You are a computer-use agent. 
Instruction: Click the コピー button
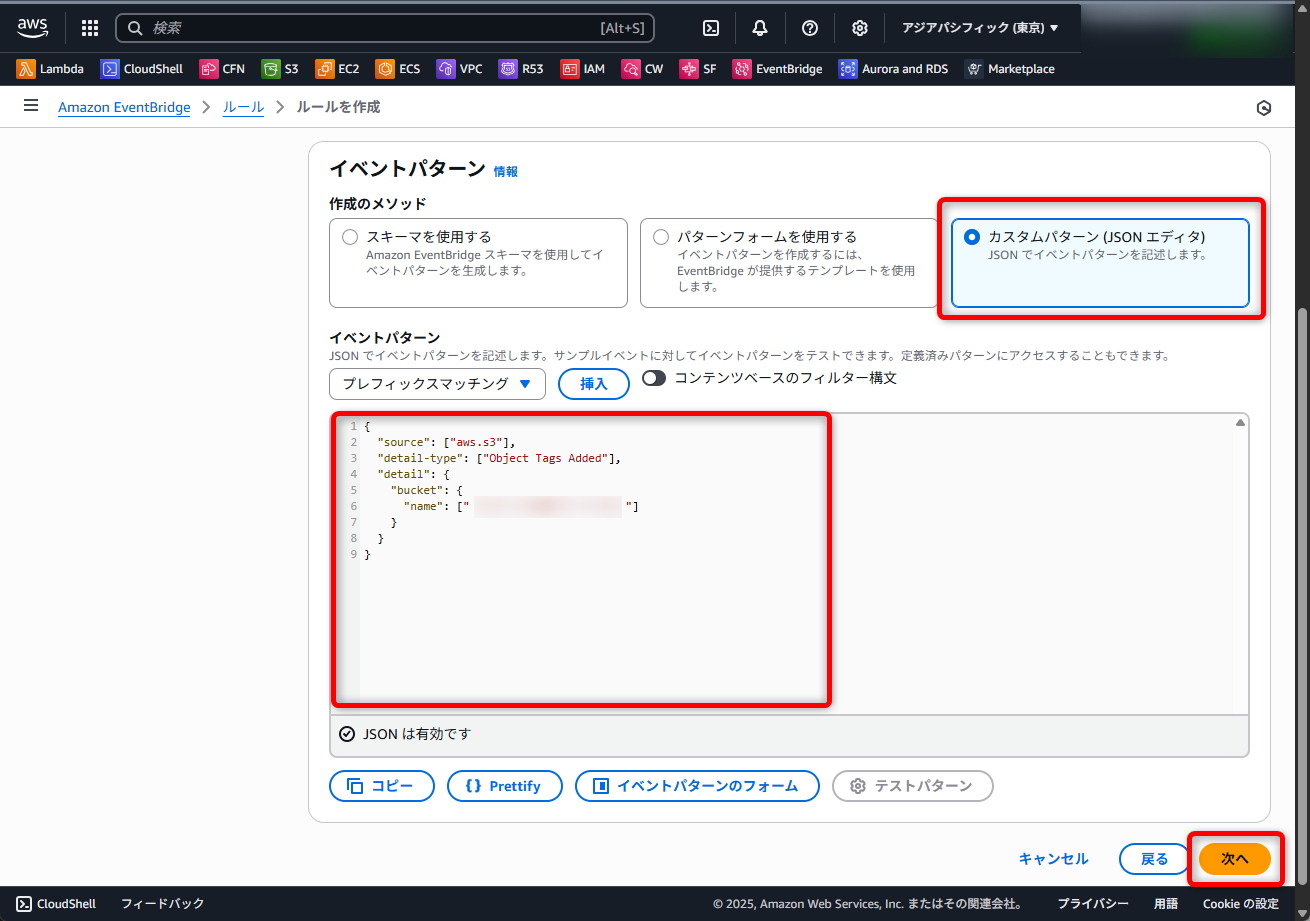click(382, 786)
